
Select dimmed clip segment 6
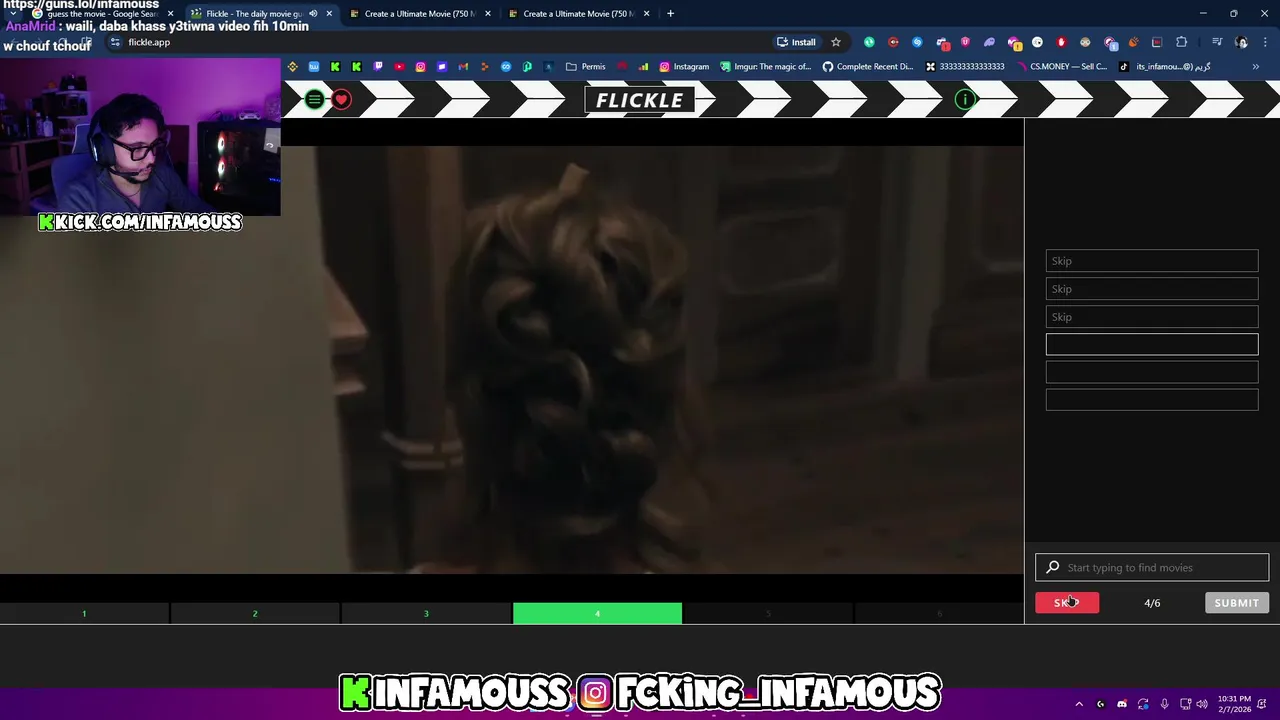pos(939,614)
